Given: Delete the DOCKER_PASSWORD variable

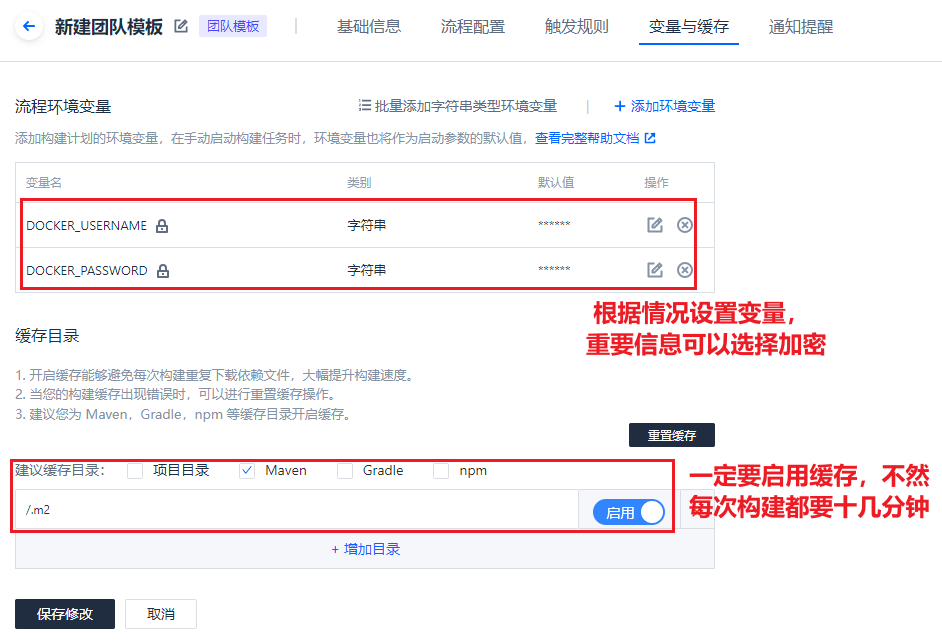Looking at the screenshot, I should pos(684,270).
